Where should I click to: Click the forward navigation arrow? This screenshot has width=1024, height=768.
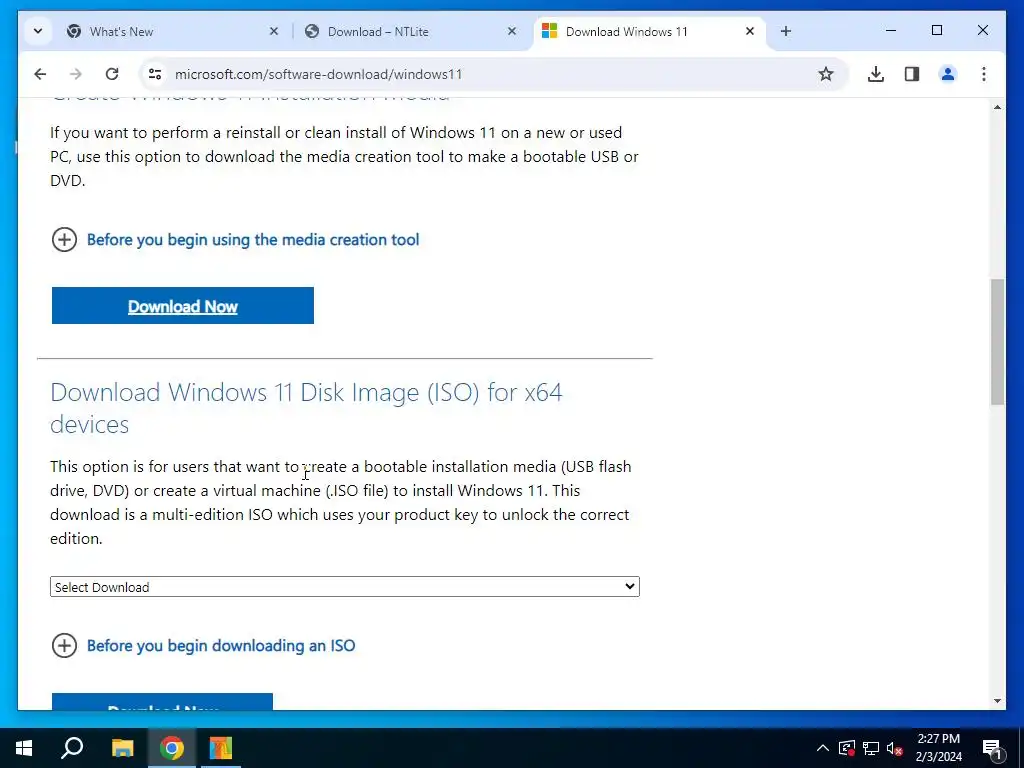tap(76, 74)
